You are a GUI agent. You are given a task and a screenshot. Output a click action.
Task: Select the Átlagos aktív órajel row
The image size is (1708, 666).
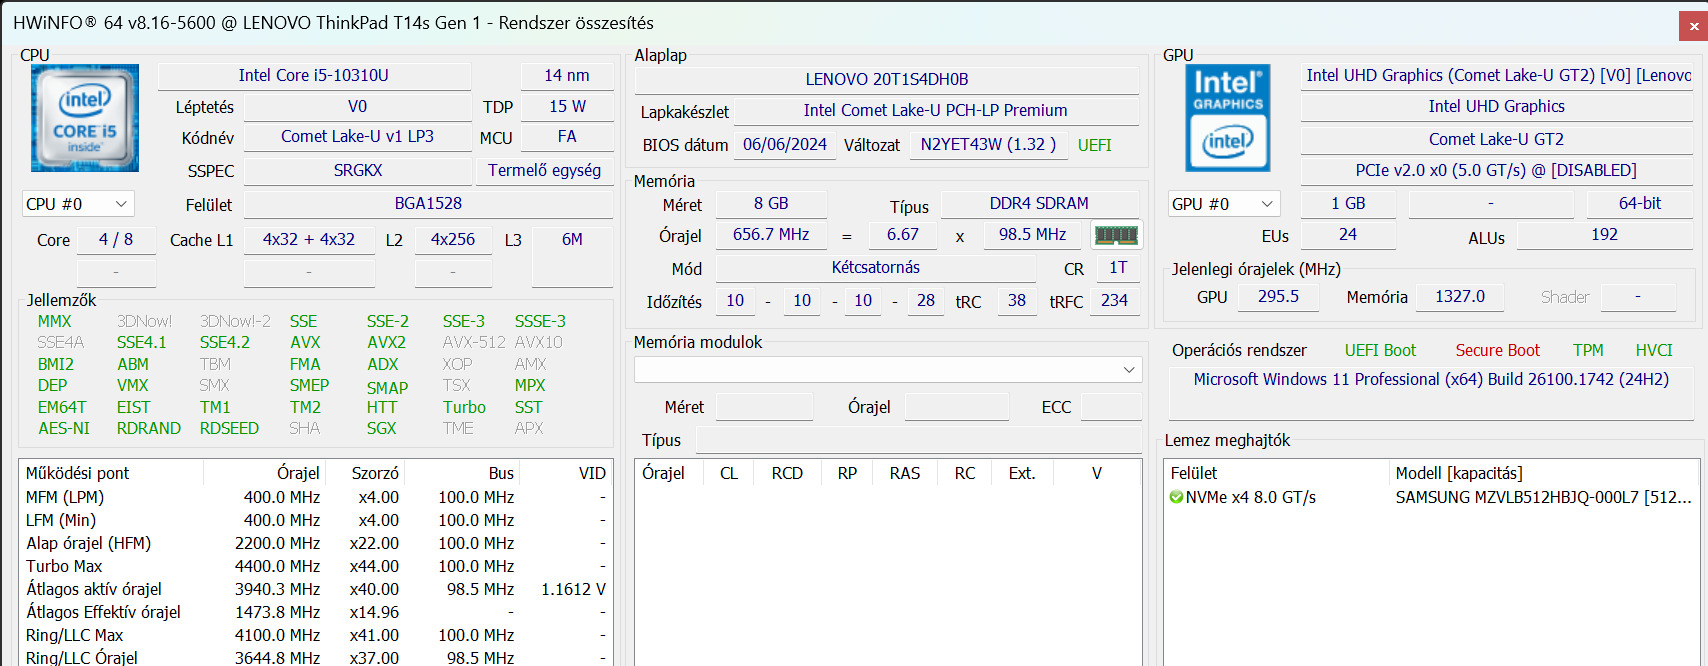point(316,589)
